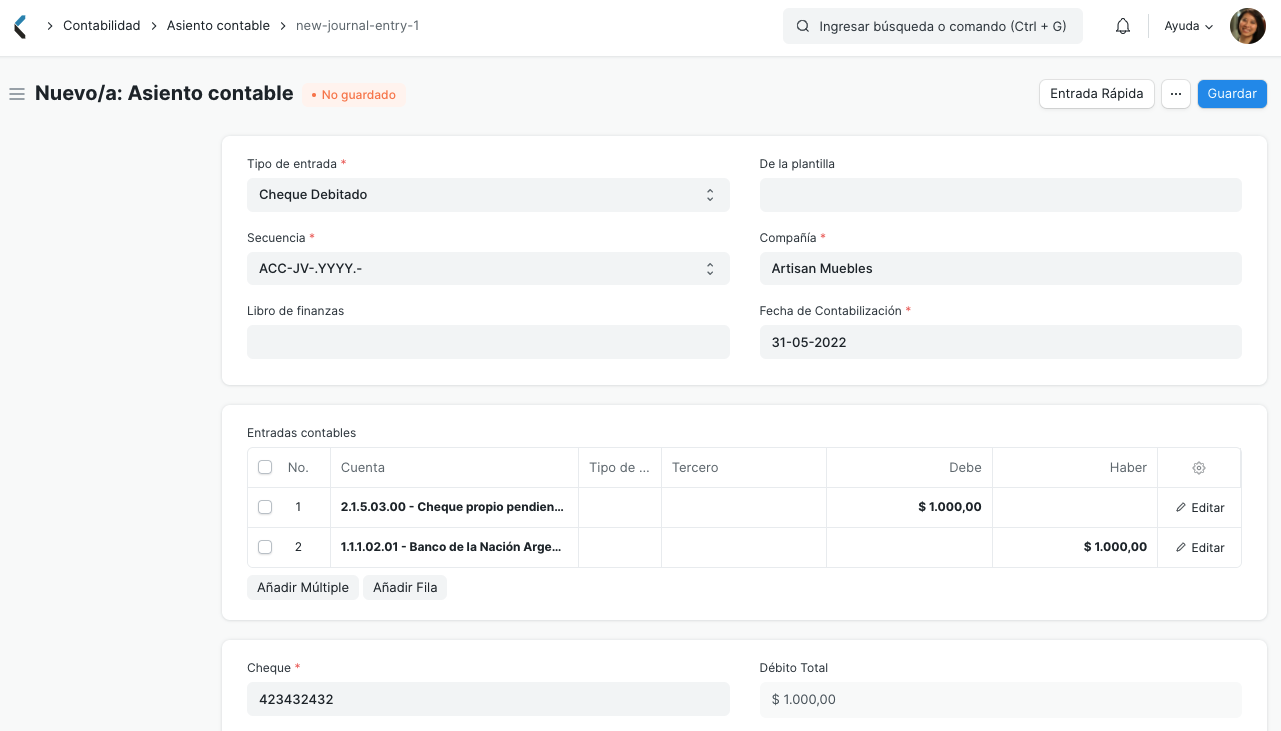This screenshot has height=731, width=1281.
Task: Click Cuenta column header
Action: pos(454,467)
